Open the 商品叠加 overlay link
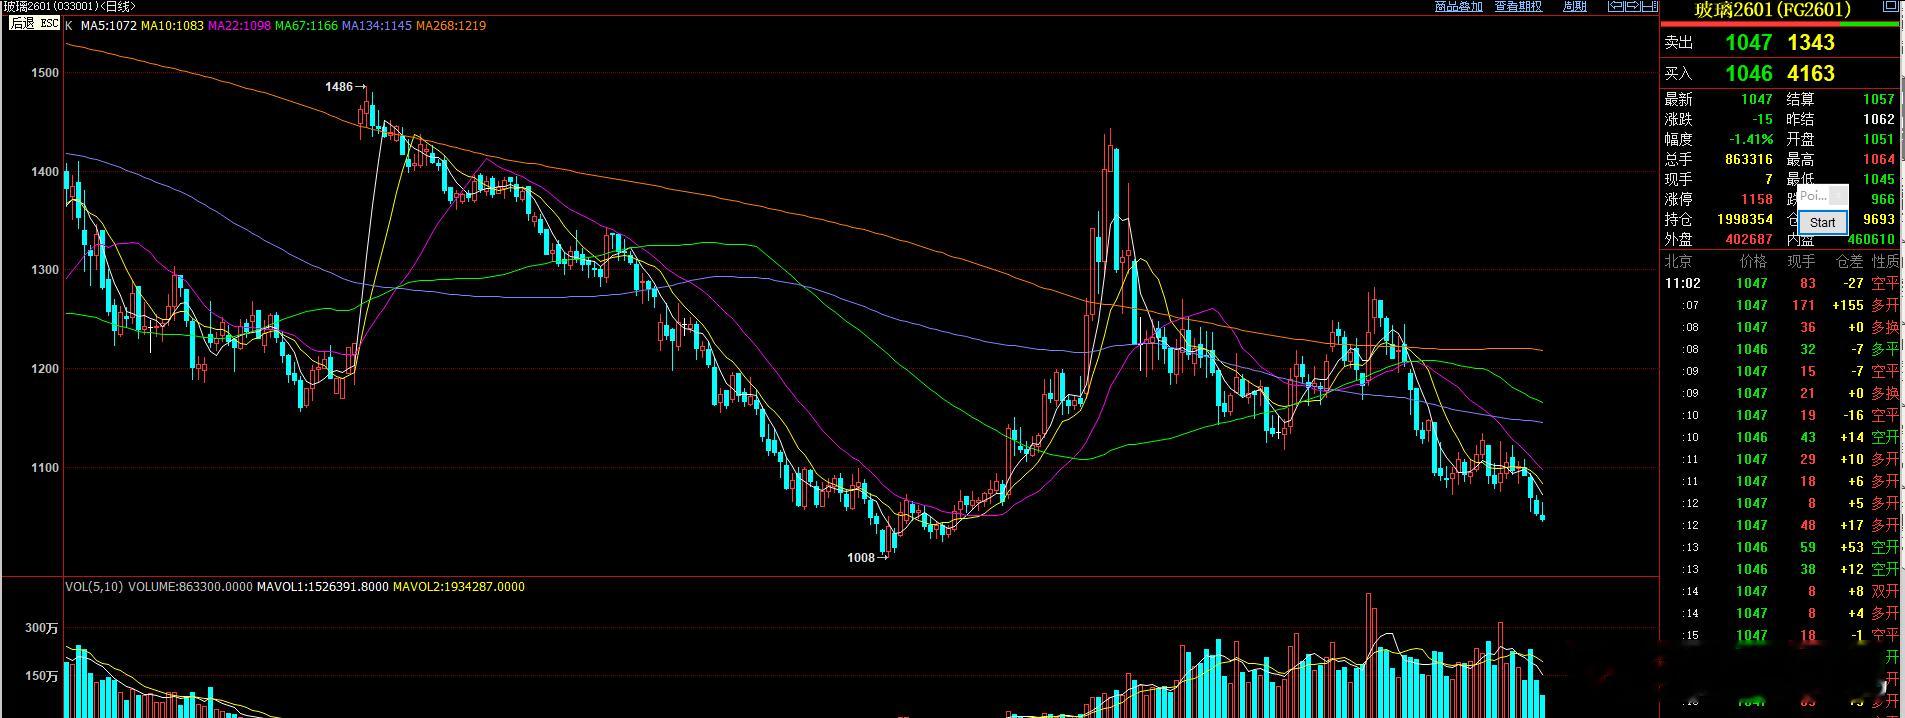This screenshot has width=1905, height=718. [x=1458, y=6]
